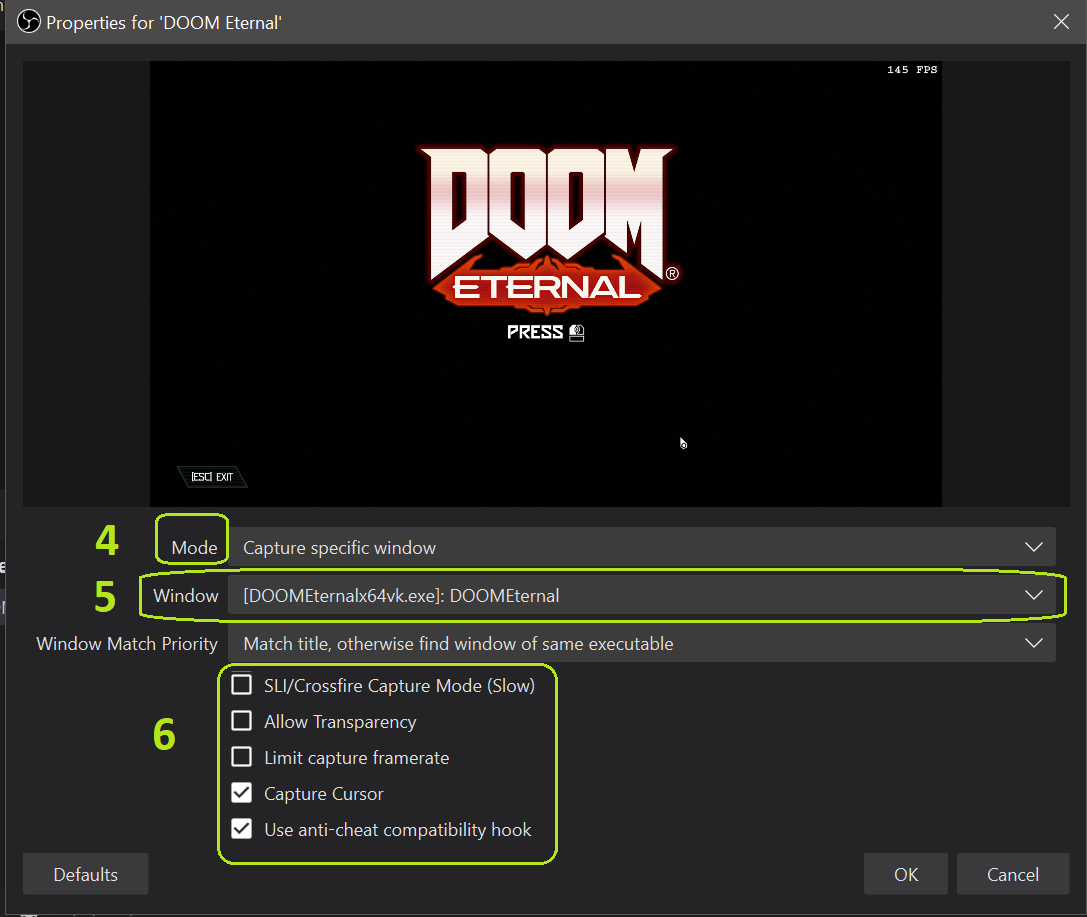Open the Mode dropdown showing Capture specific window
Viewport: 1087px width, 917px height.
click(642, 547)
